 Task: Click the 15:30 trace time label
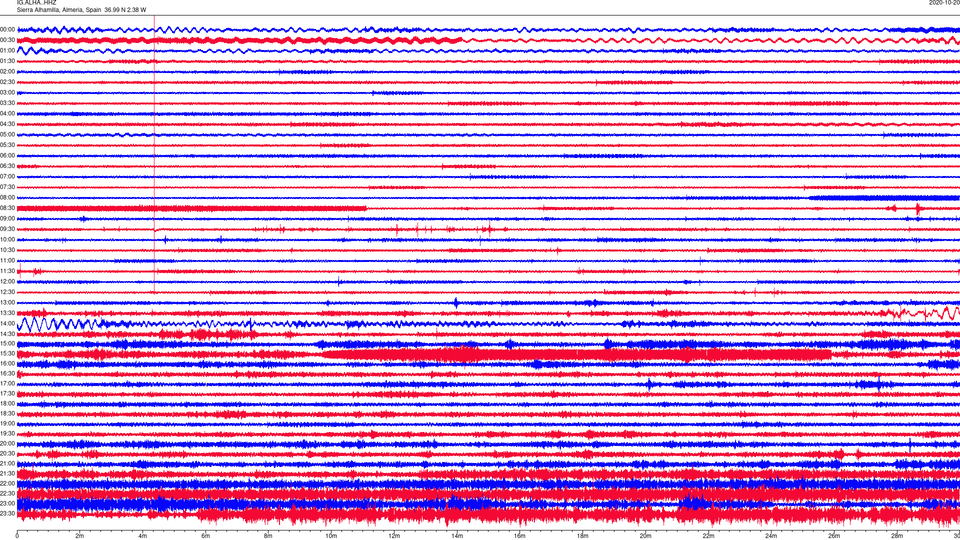pyautogui.click(x=8, y=353)
